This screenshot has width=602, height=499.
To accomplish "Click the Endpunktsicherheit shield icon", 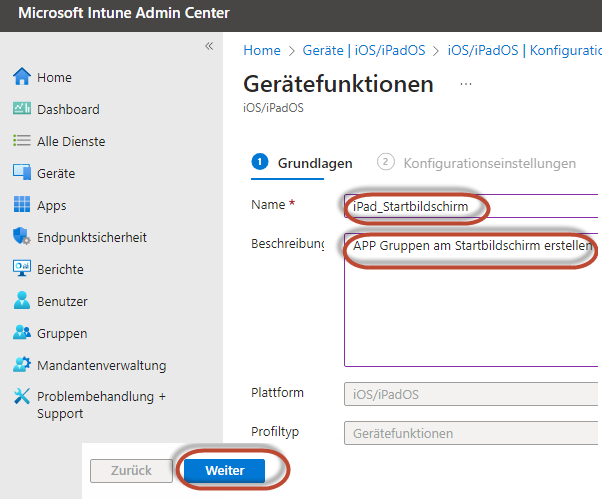I will tap(22, 237).
